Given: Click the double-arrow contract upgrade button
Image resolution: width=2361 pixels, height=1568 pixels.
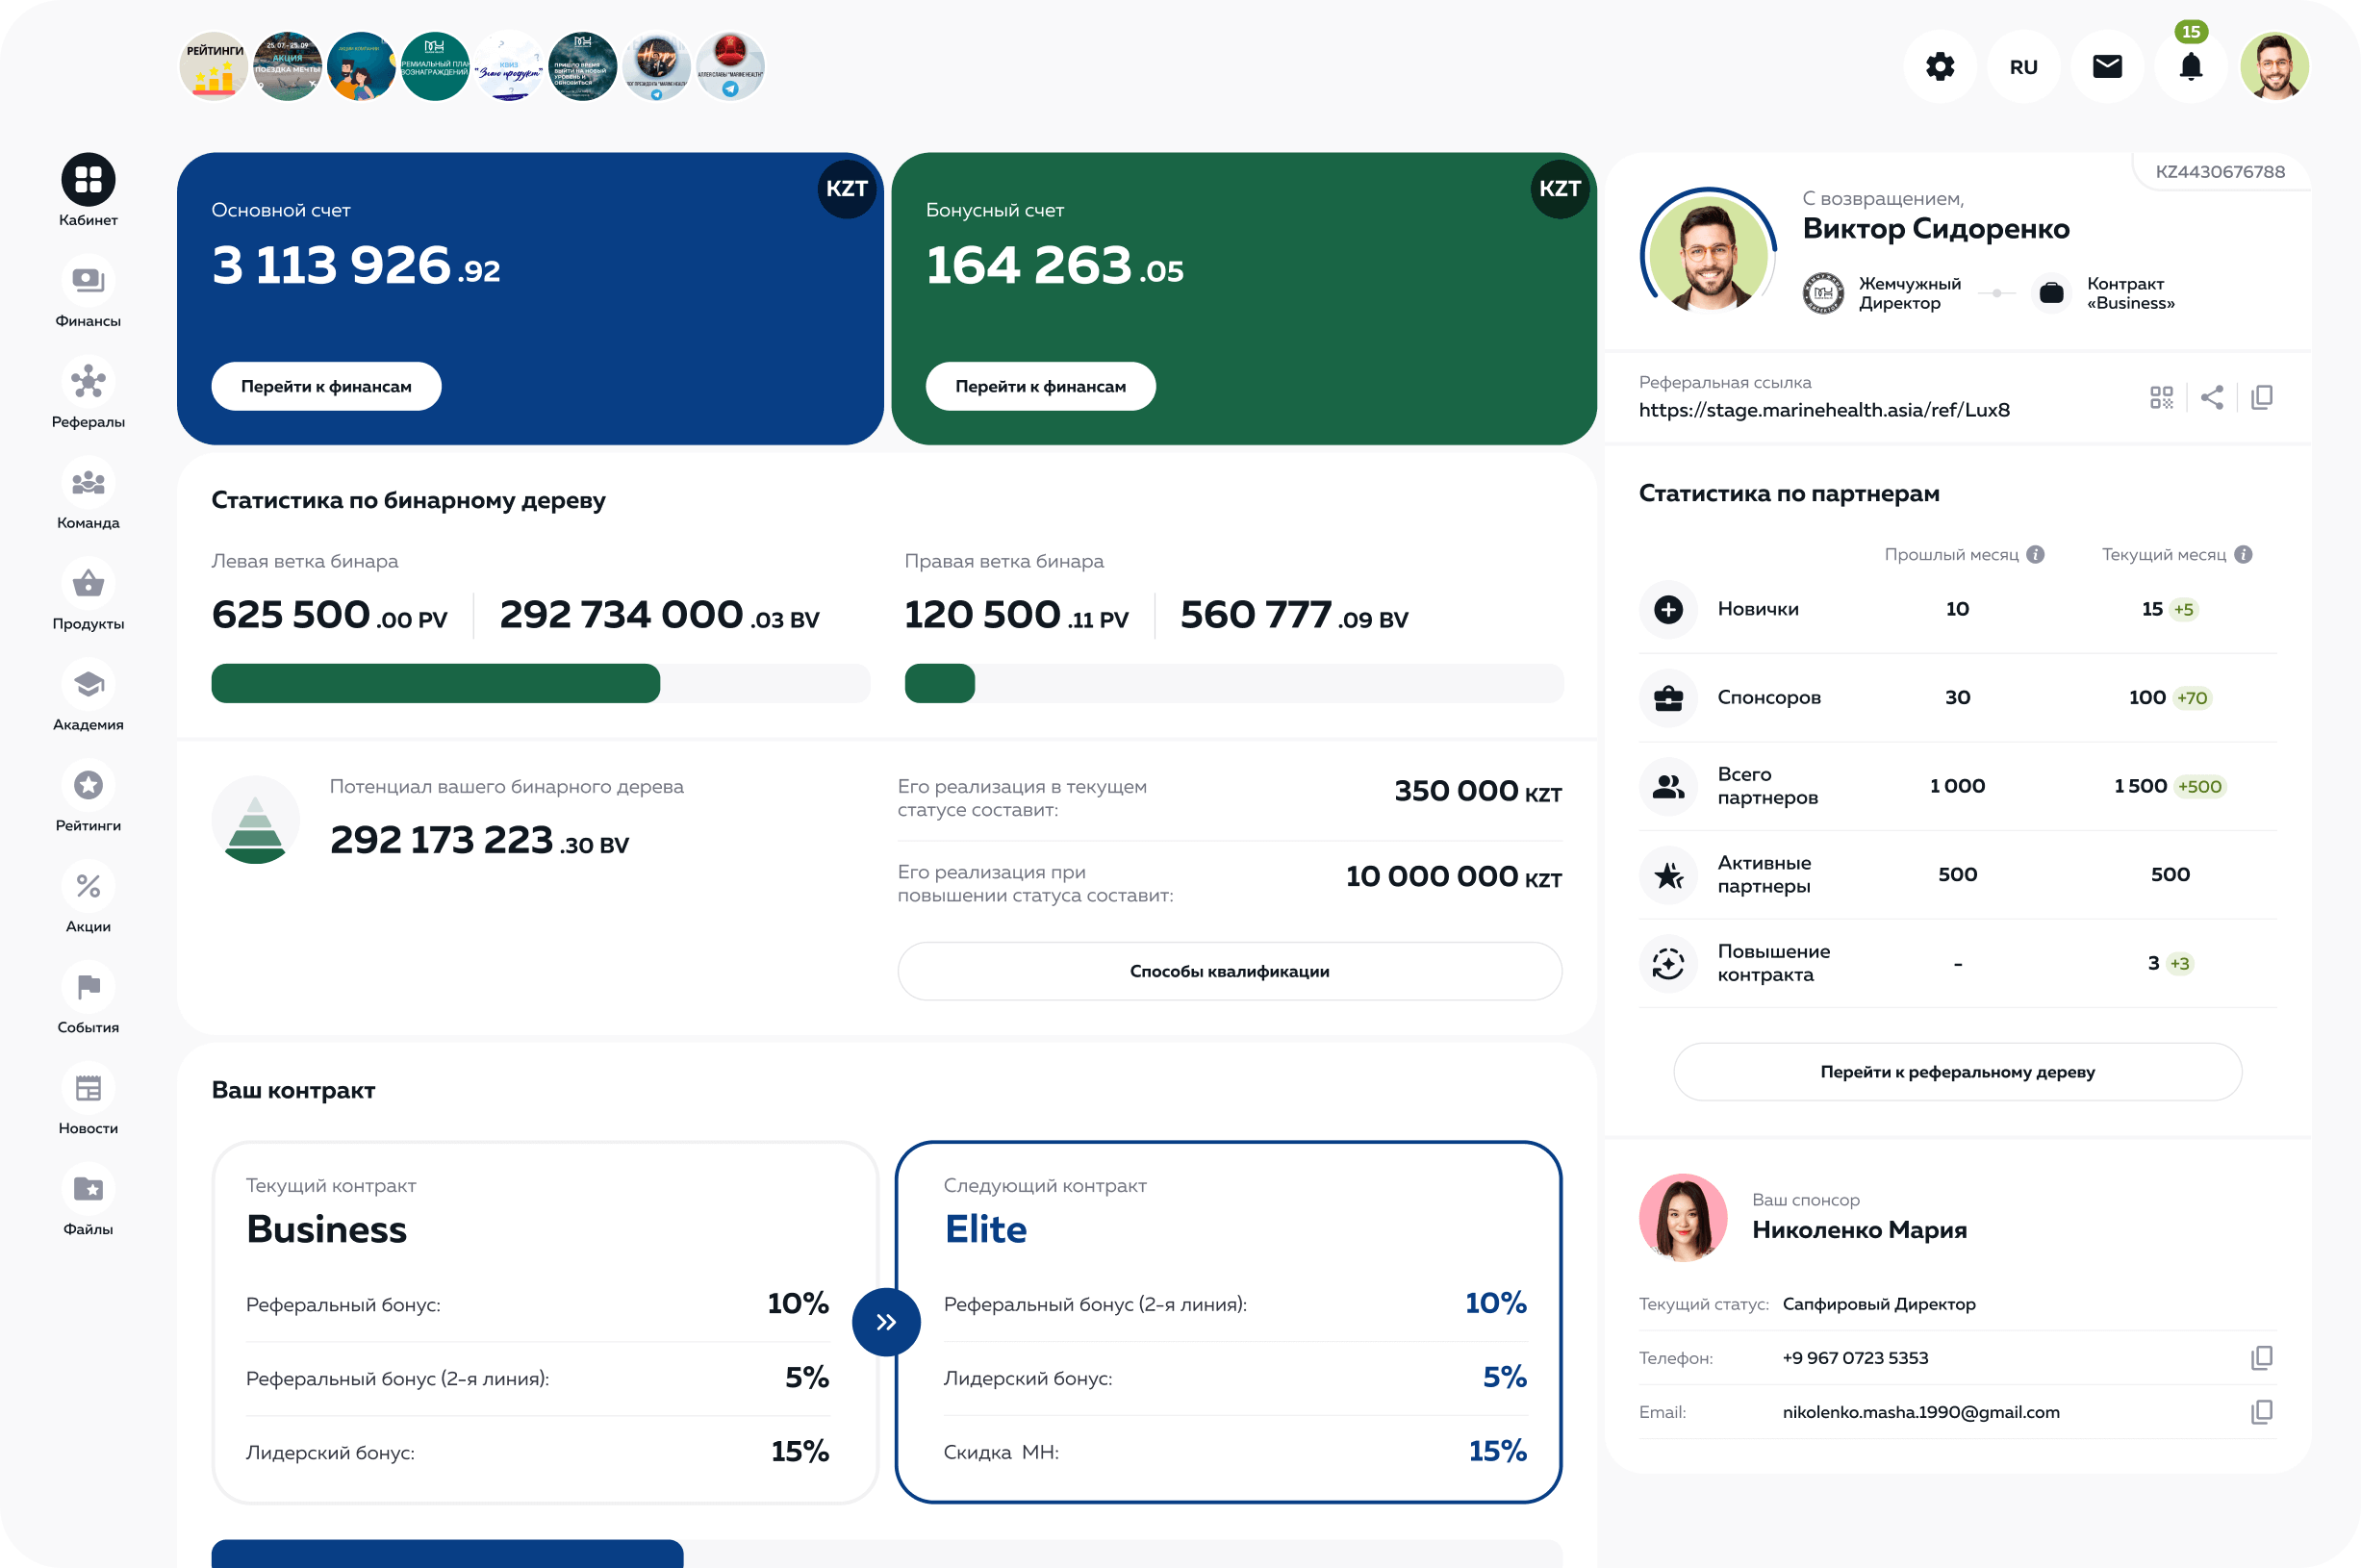Looking at the screenshot, I should point(886,1322).
